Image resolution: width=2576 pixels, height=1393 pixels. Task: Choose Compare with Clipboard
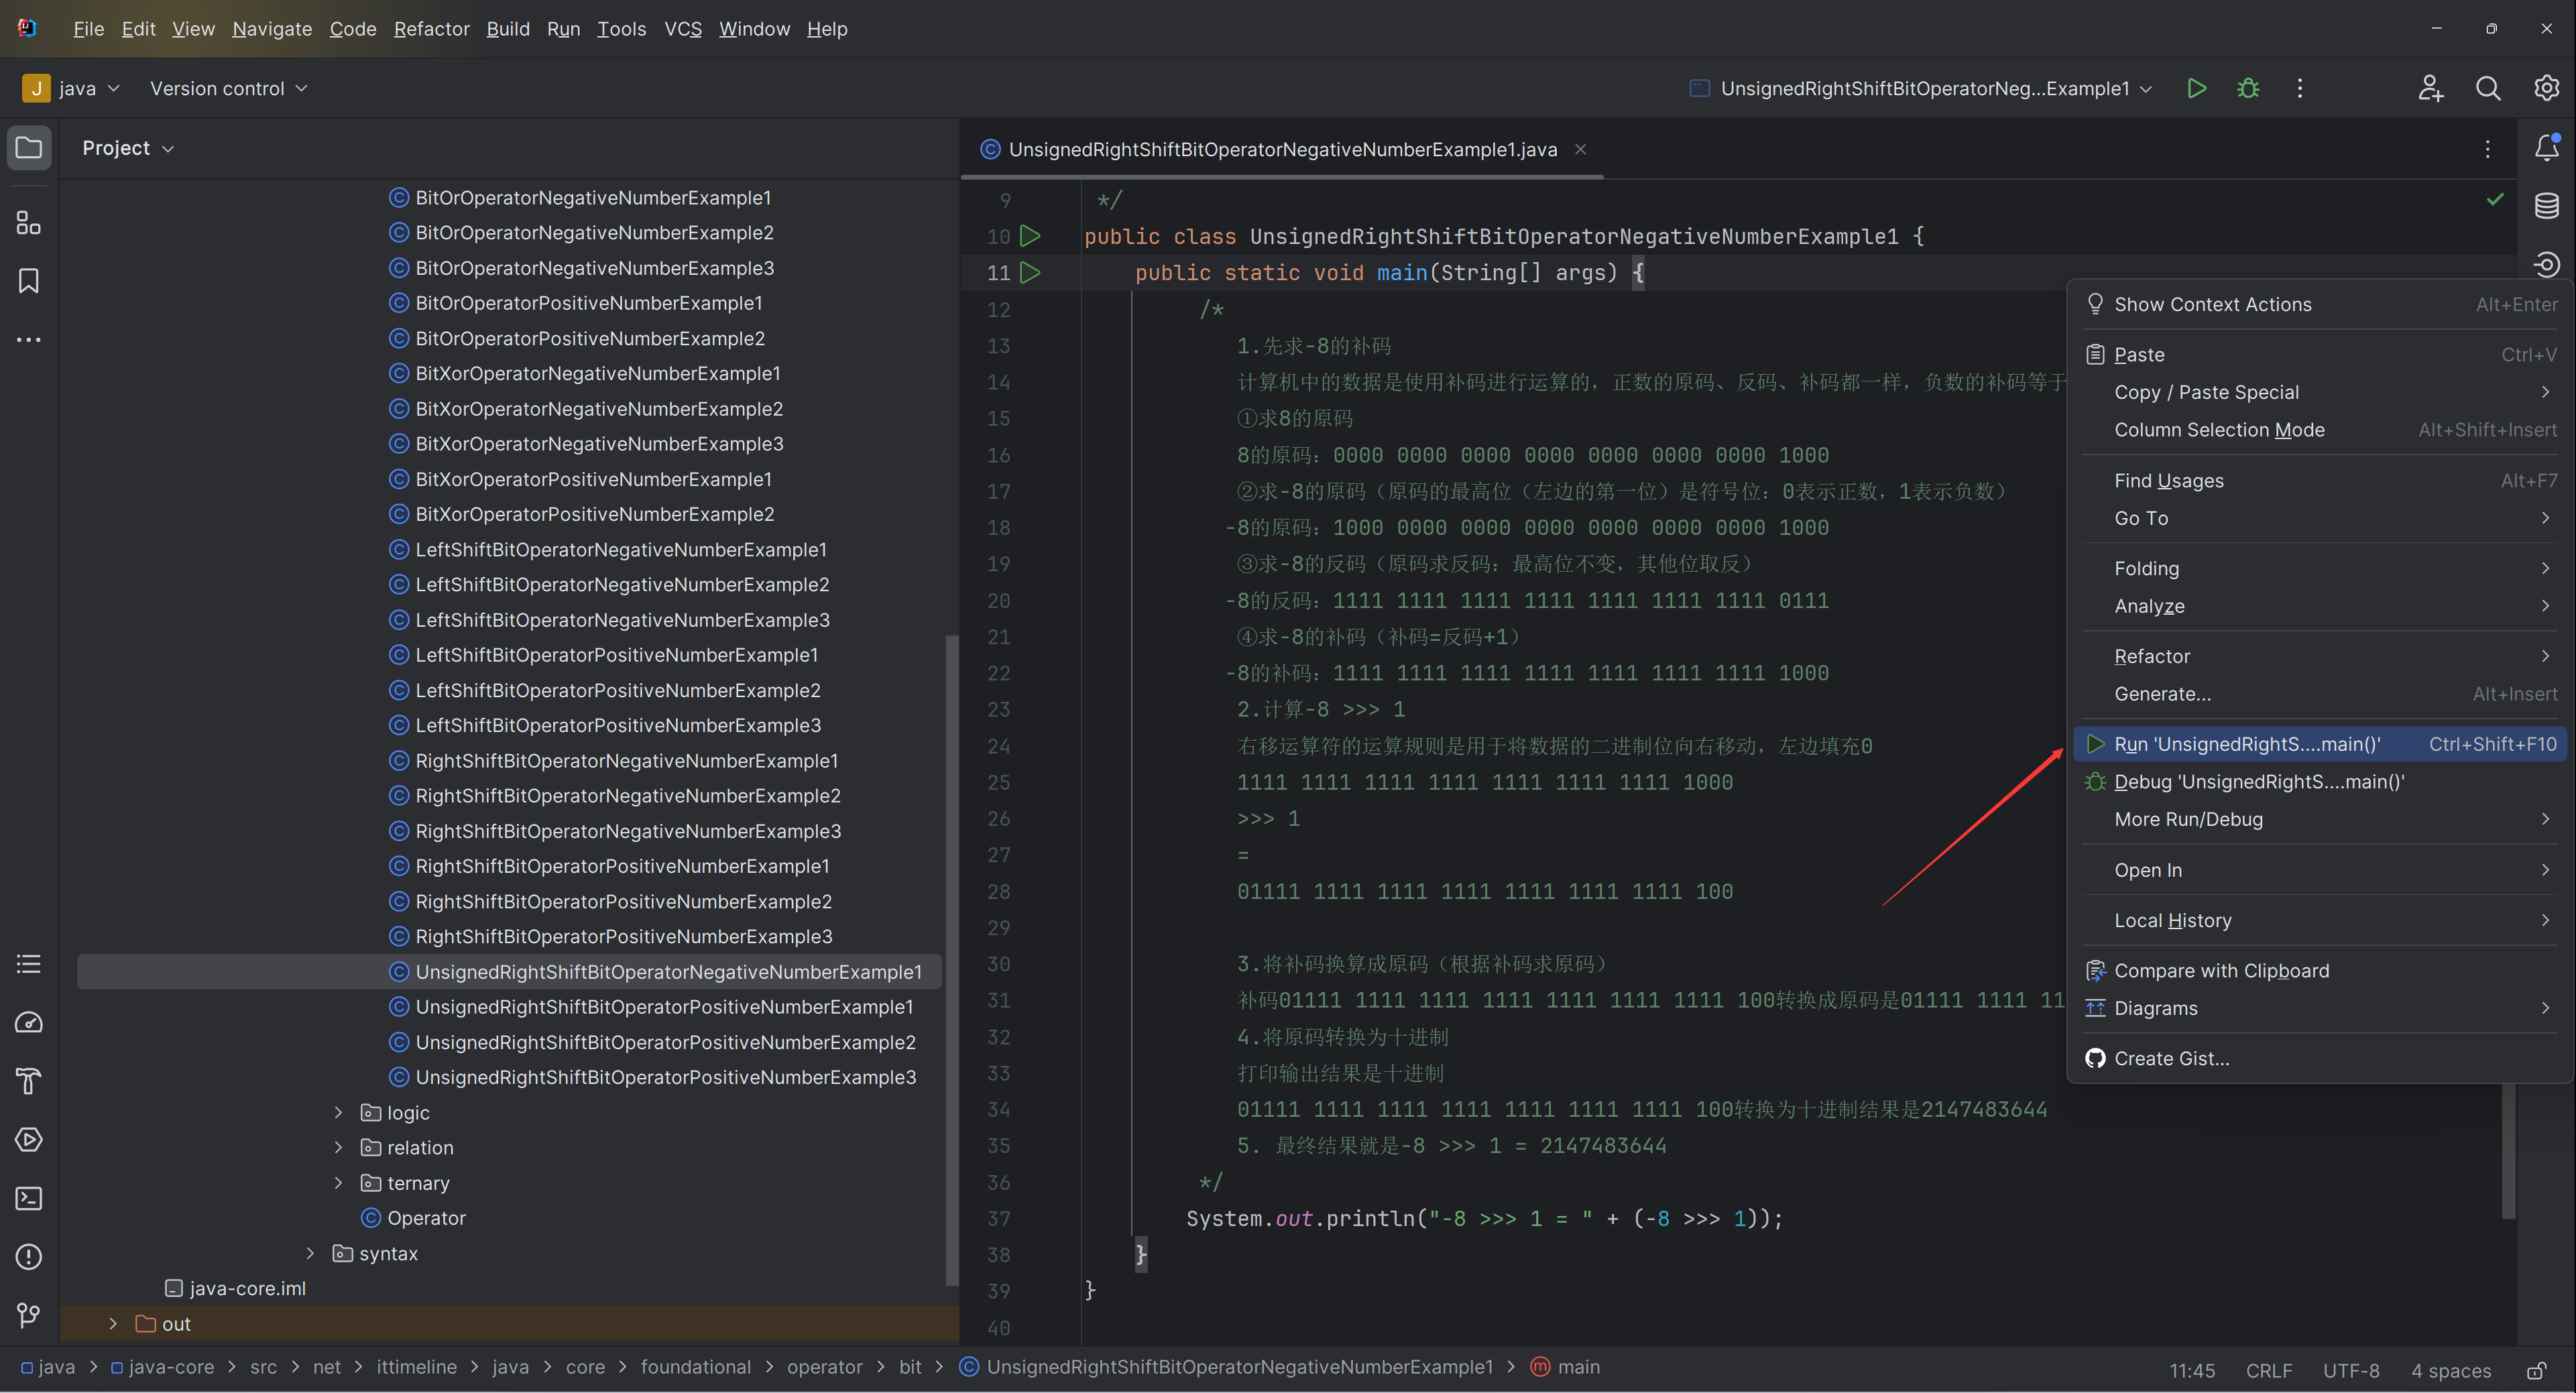pos(2320,970)
